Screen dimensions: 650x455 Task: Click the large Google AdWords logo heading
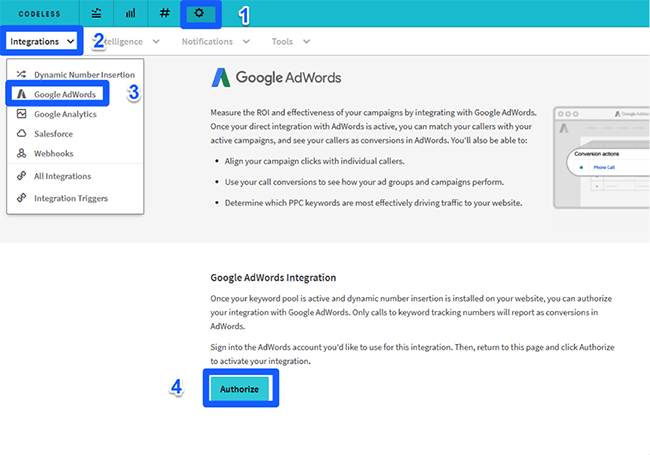click(x=276, y=77)
